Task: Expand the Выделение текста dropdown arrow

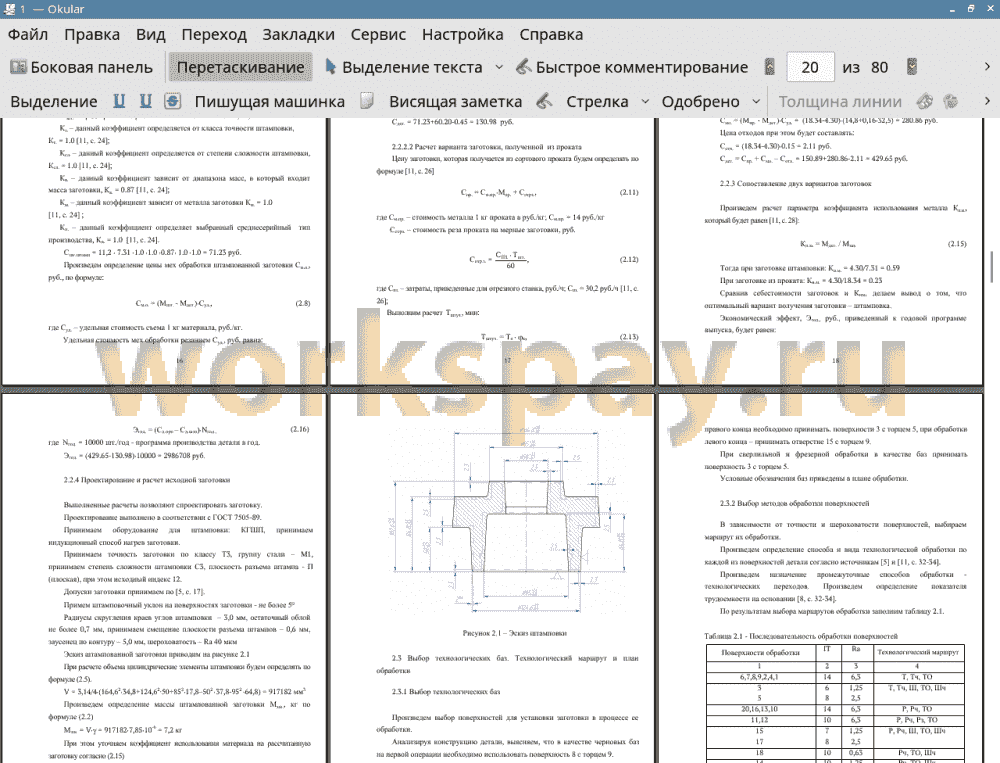Action: pyautogui.click(x=499, y=67)
